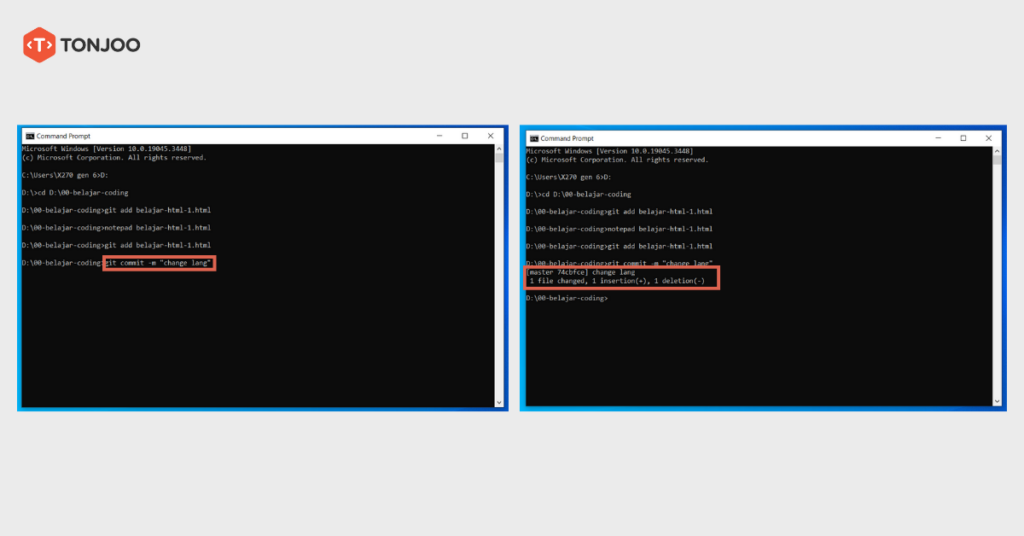Click highlighted "1 file changed" output line
The image size is (1024, 536).
[x=617, y=281]
